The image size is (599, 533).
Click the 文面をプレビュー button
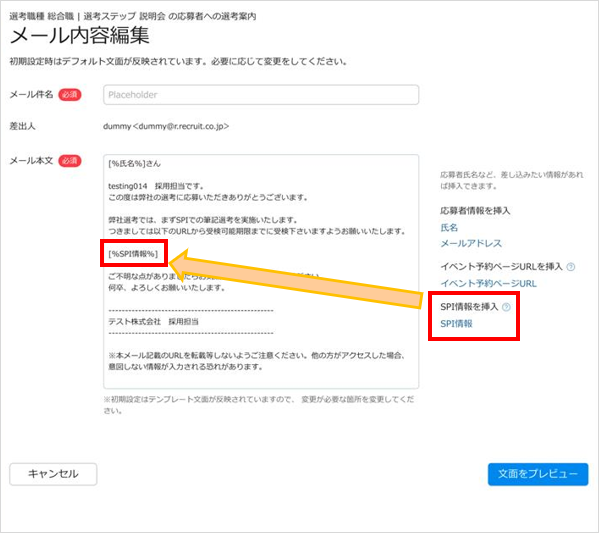(538, 474)
